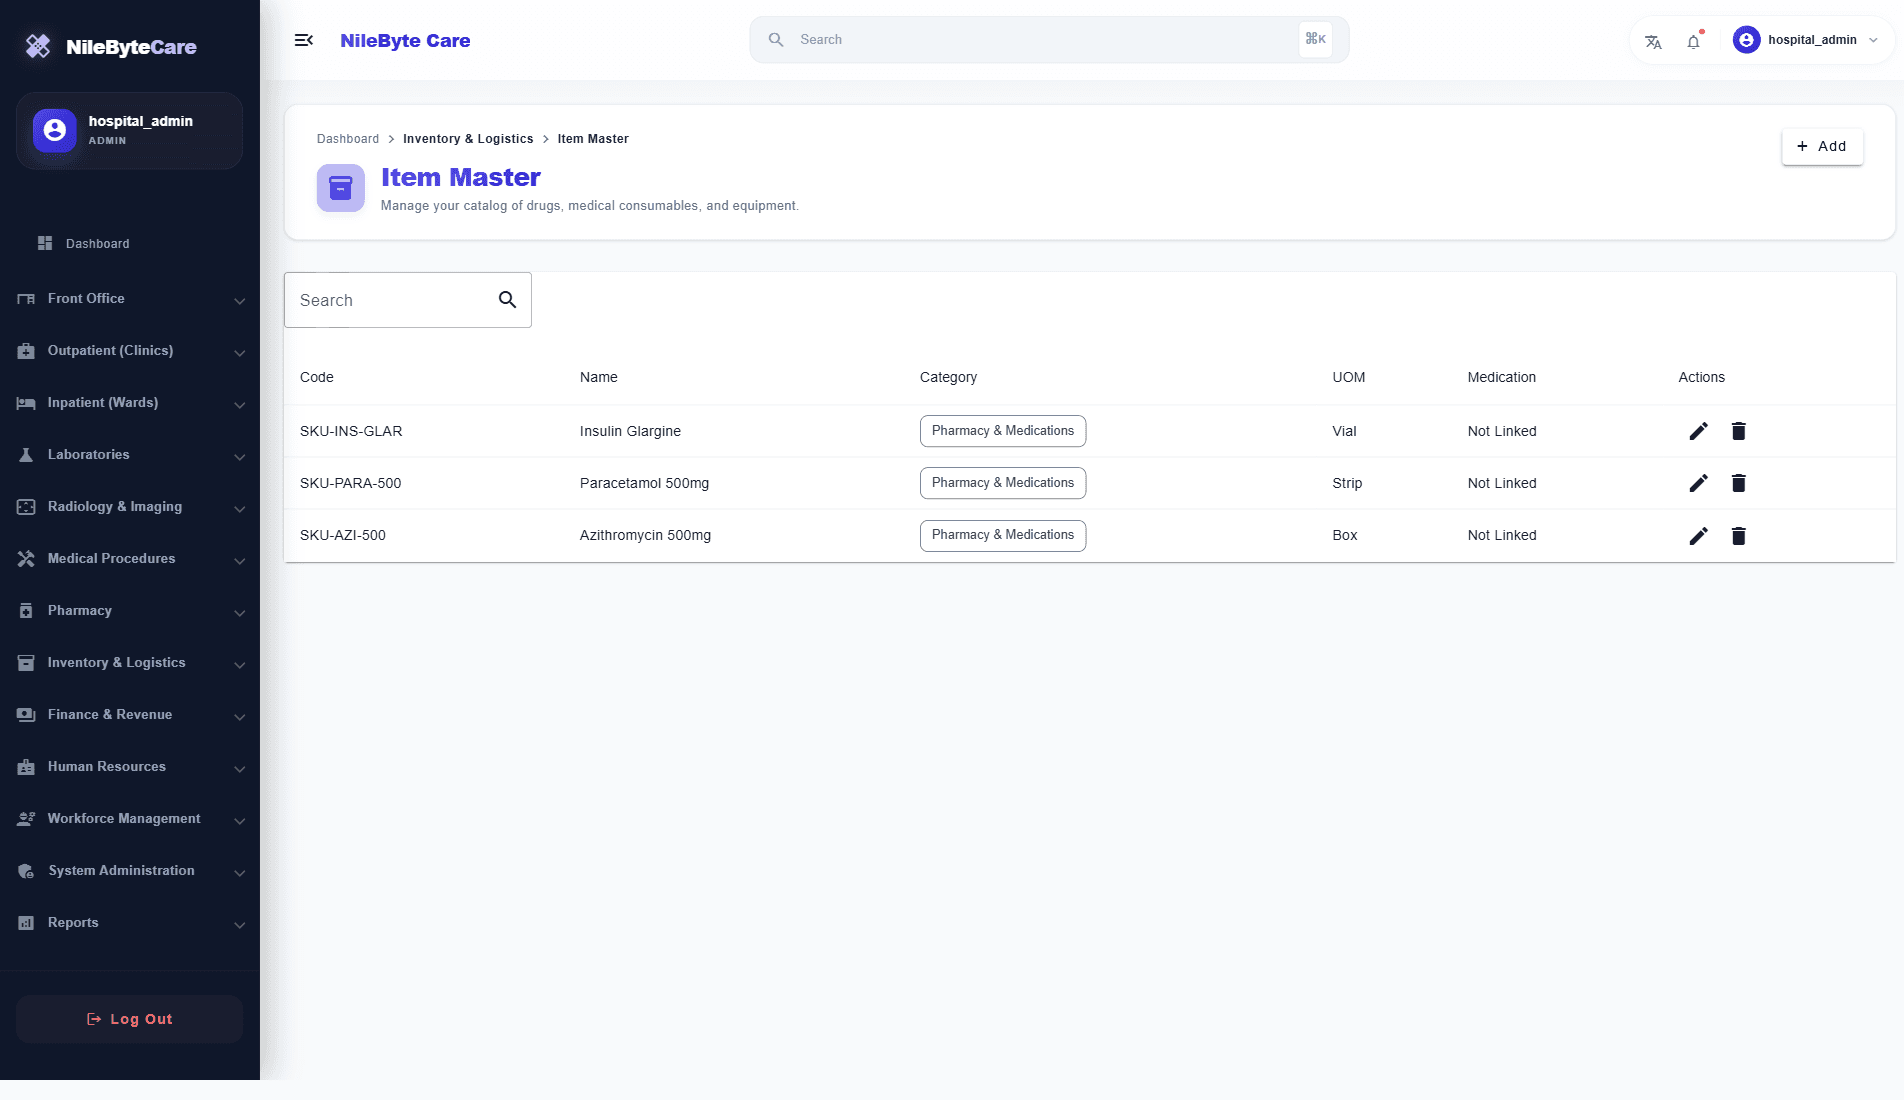
Task: Delete the Azithromycin 500mg row
Action: click(1738, 536)
